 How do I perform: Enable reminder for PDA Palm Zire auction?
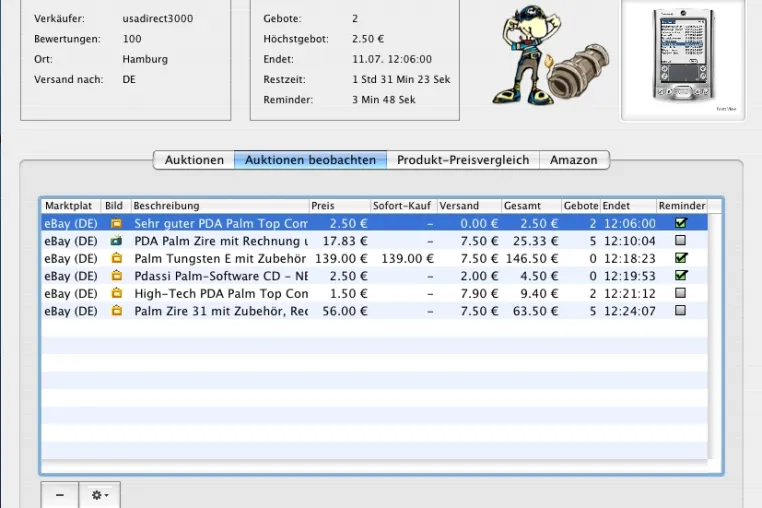(x=680, y=240)
